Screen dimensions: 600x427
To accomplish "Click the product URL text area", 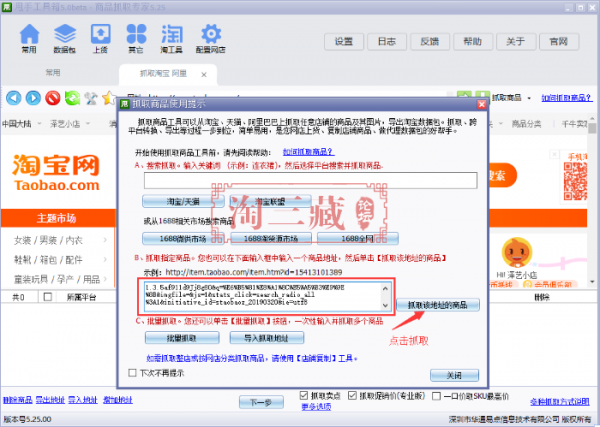I will [267, 296].
